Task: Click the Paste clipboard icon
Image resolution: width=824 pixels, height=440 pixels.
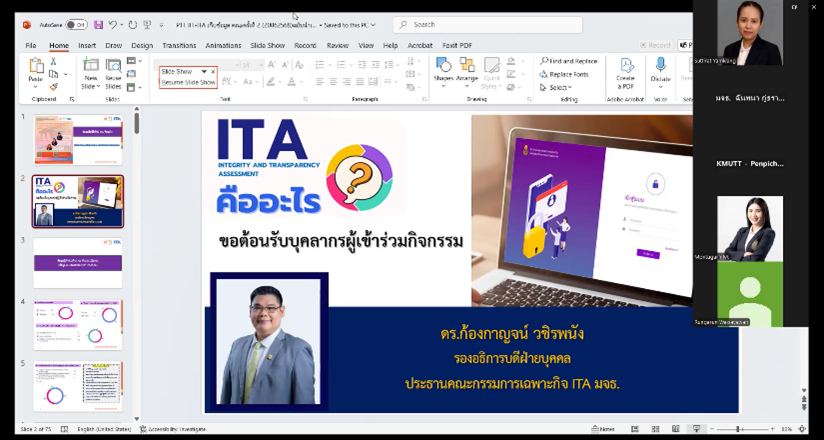Action: point(36,66)
